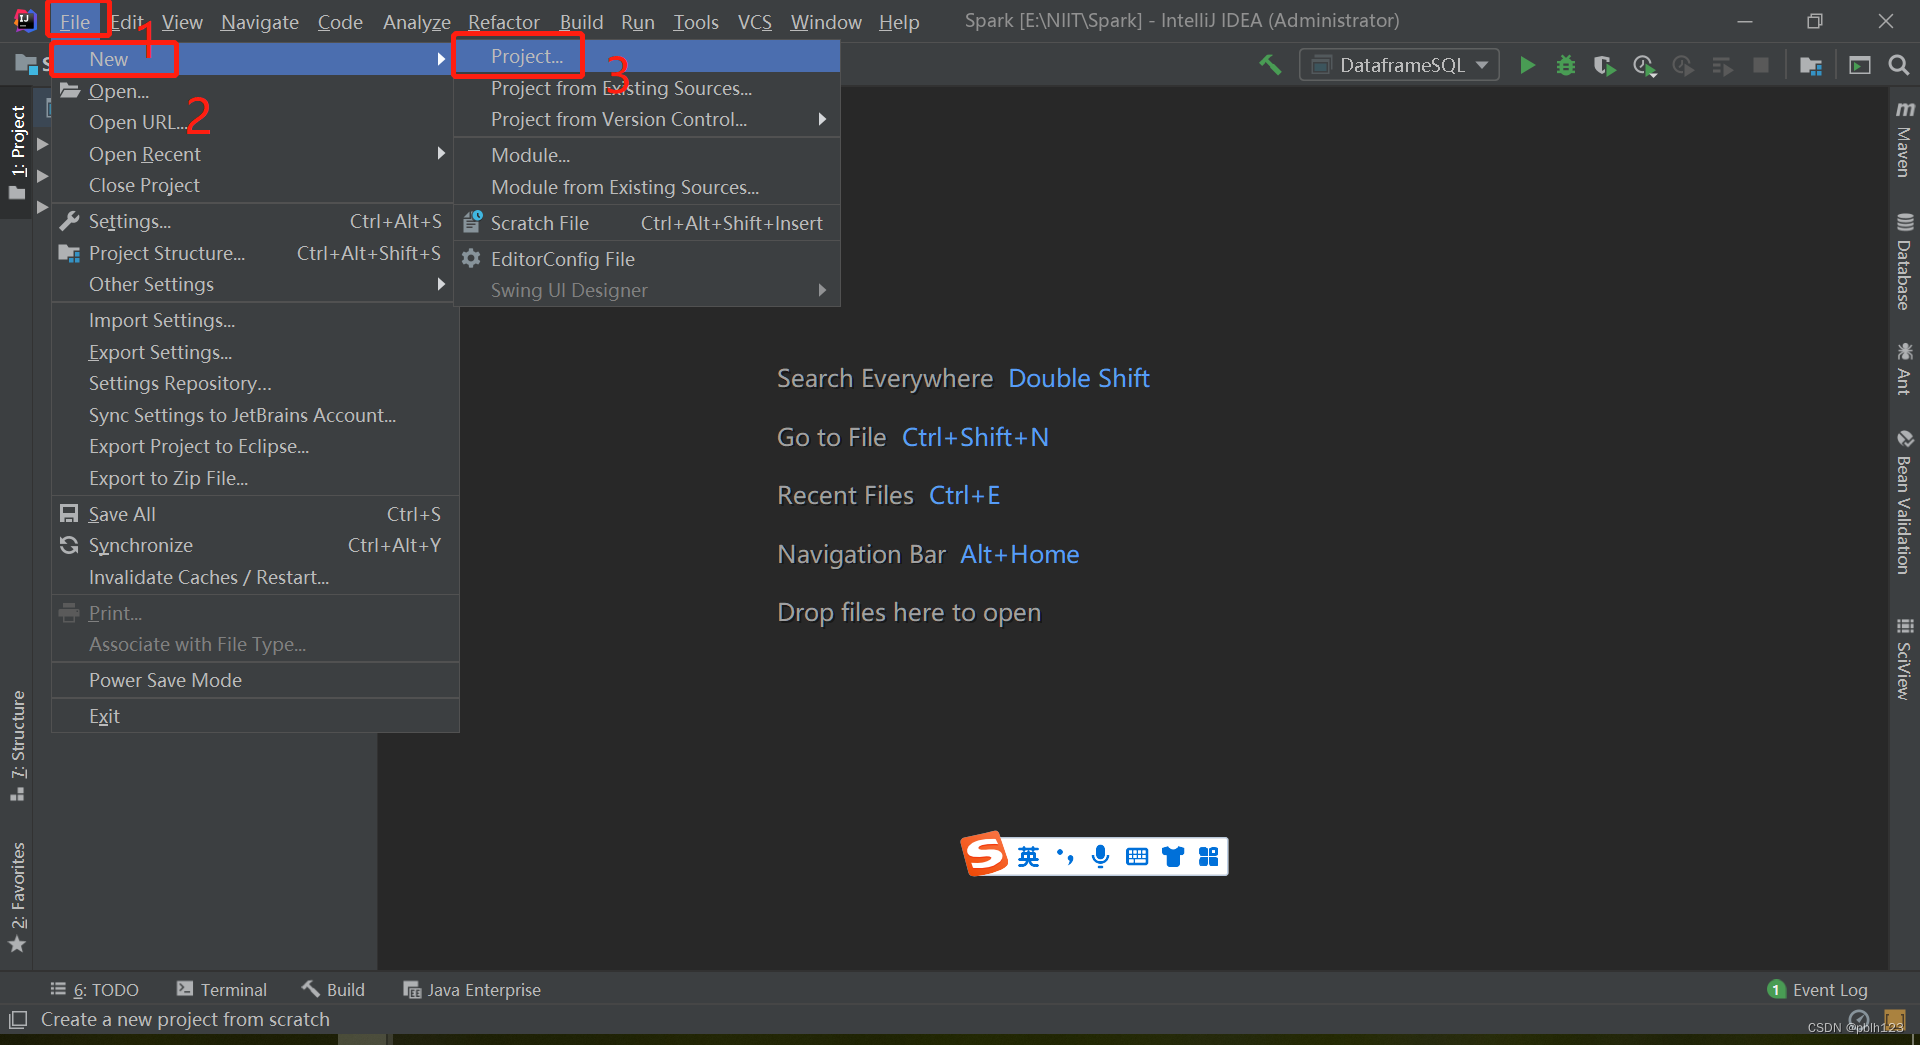Open the TODO tool window
Screen dimensions: 1920x1045
click(95, 990)
